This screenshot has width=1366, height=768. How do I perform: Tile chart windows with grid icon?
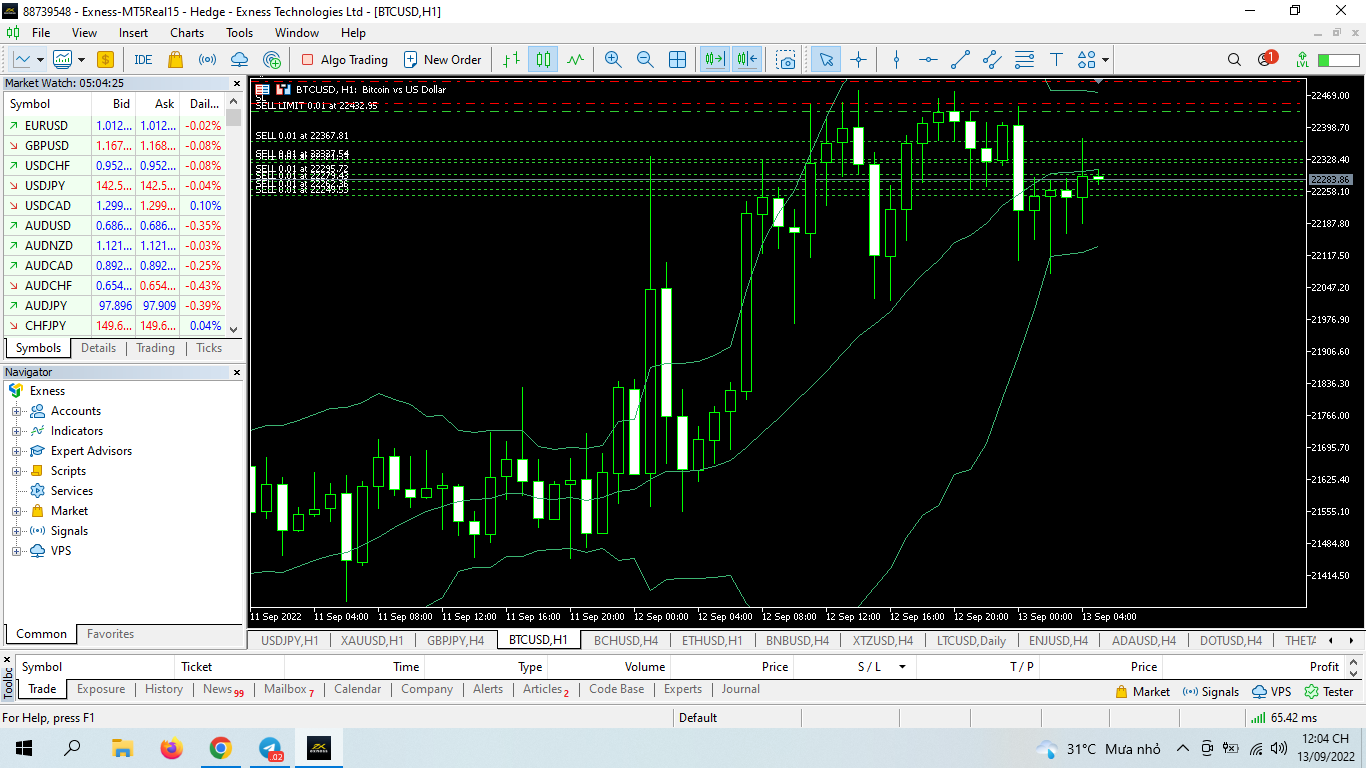(x=677, y=59)
